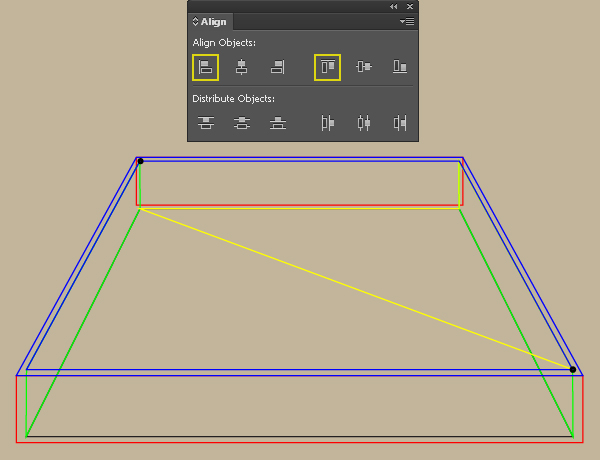Click the Vertical Distribute Bottom icon

[278, 123]
